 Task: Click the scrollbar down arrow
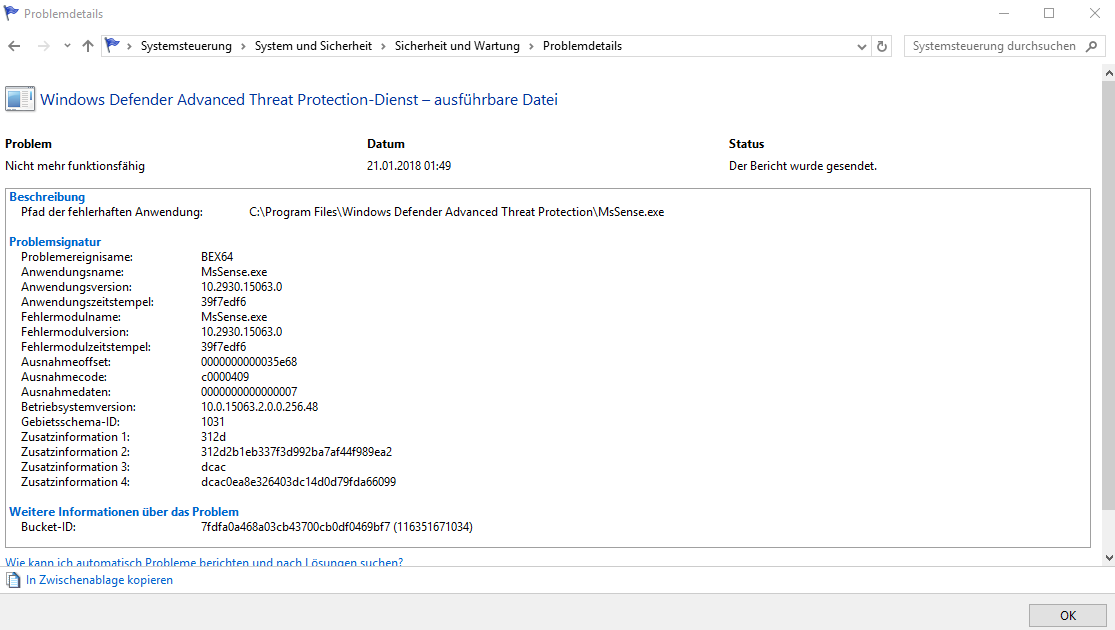point(1109,558)
